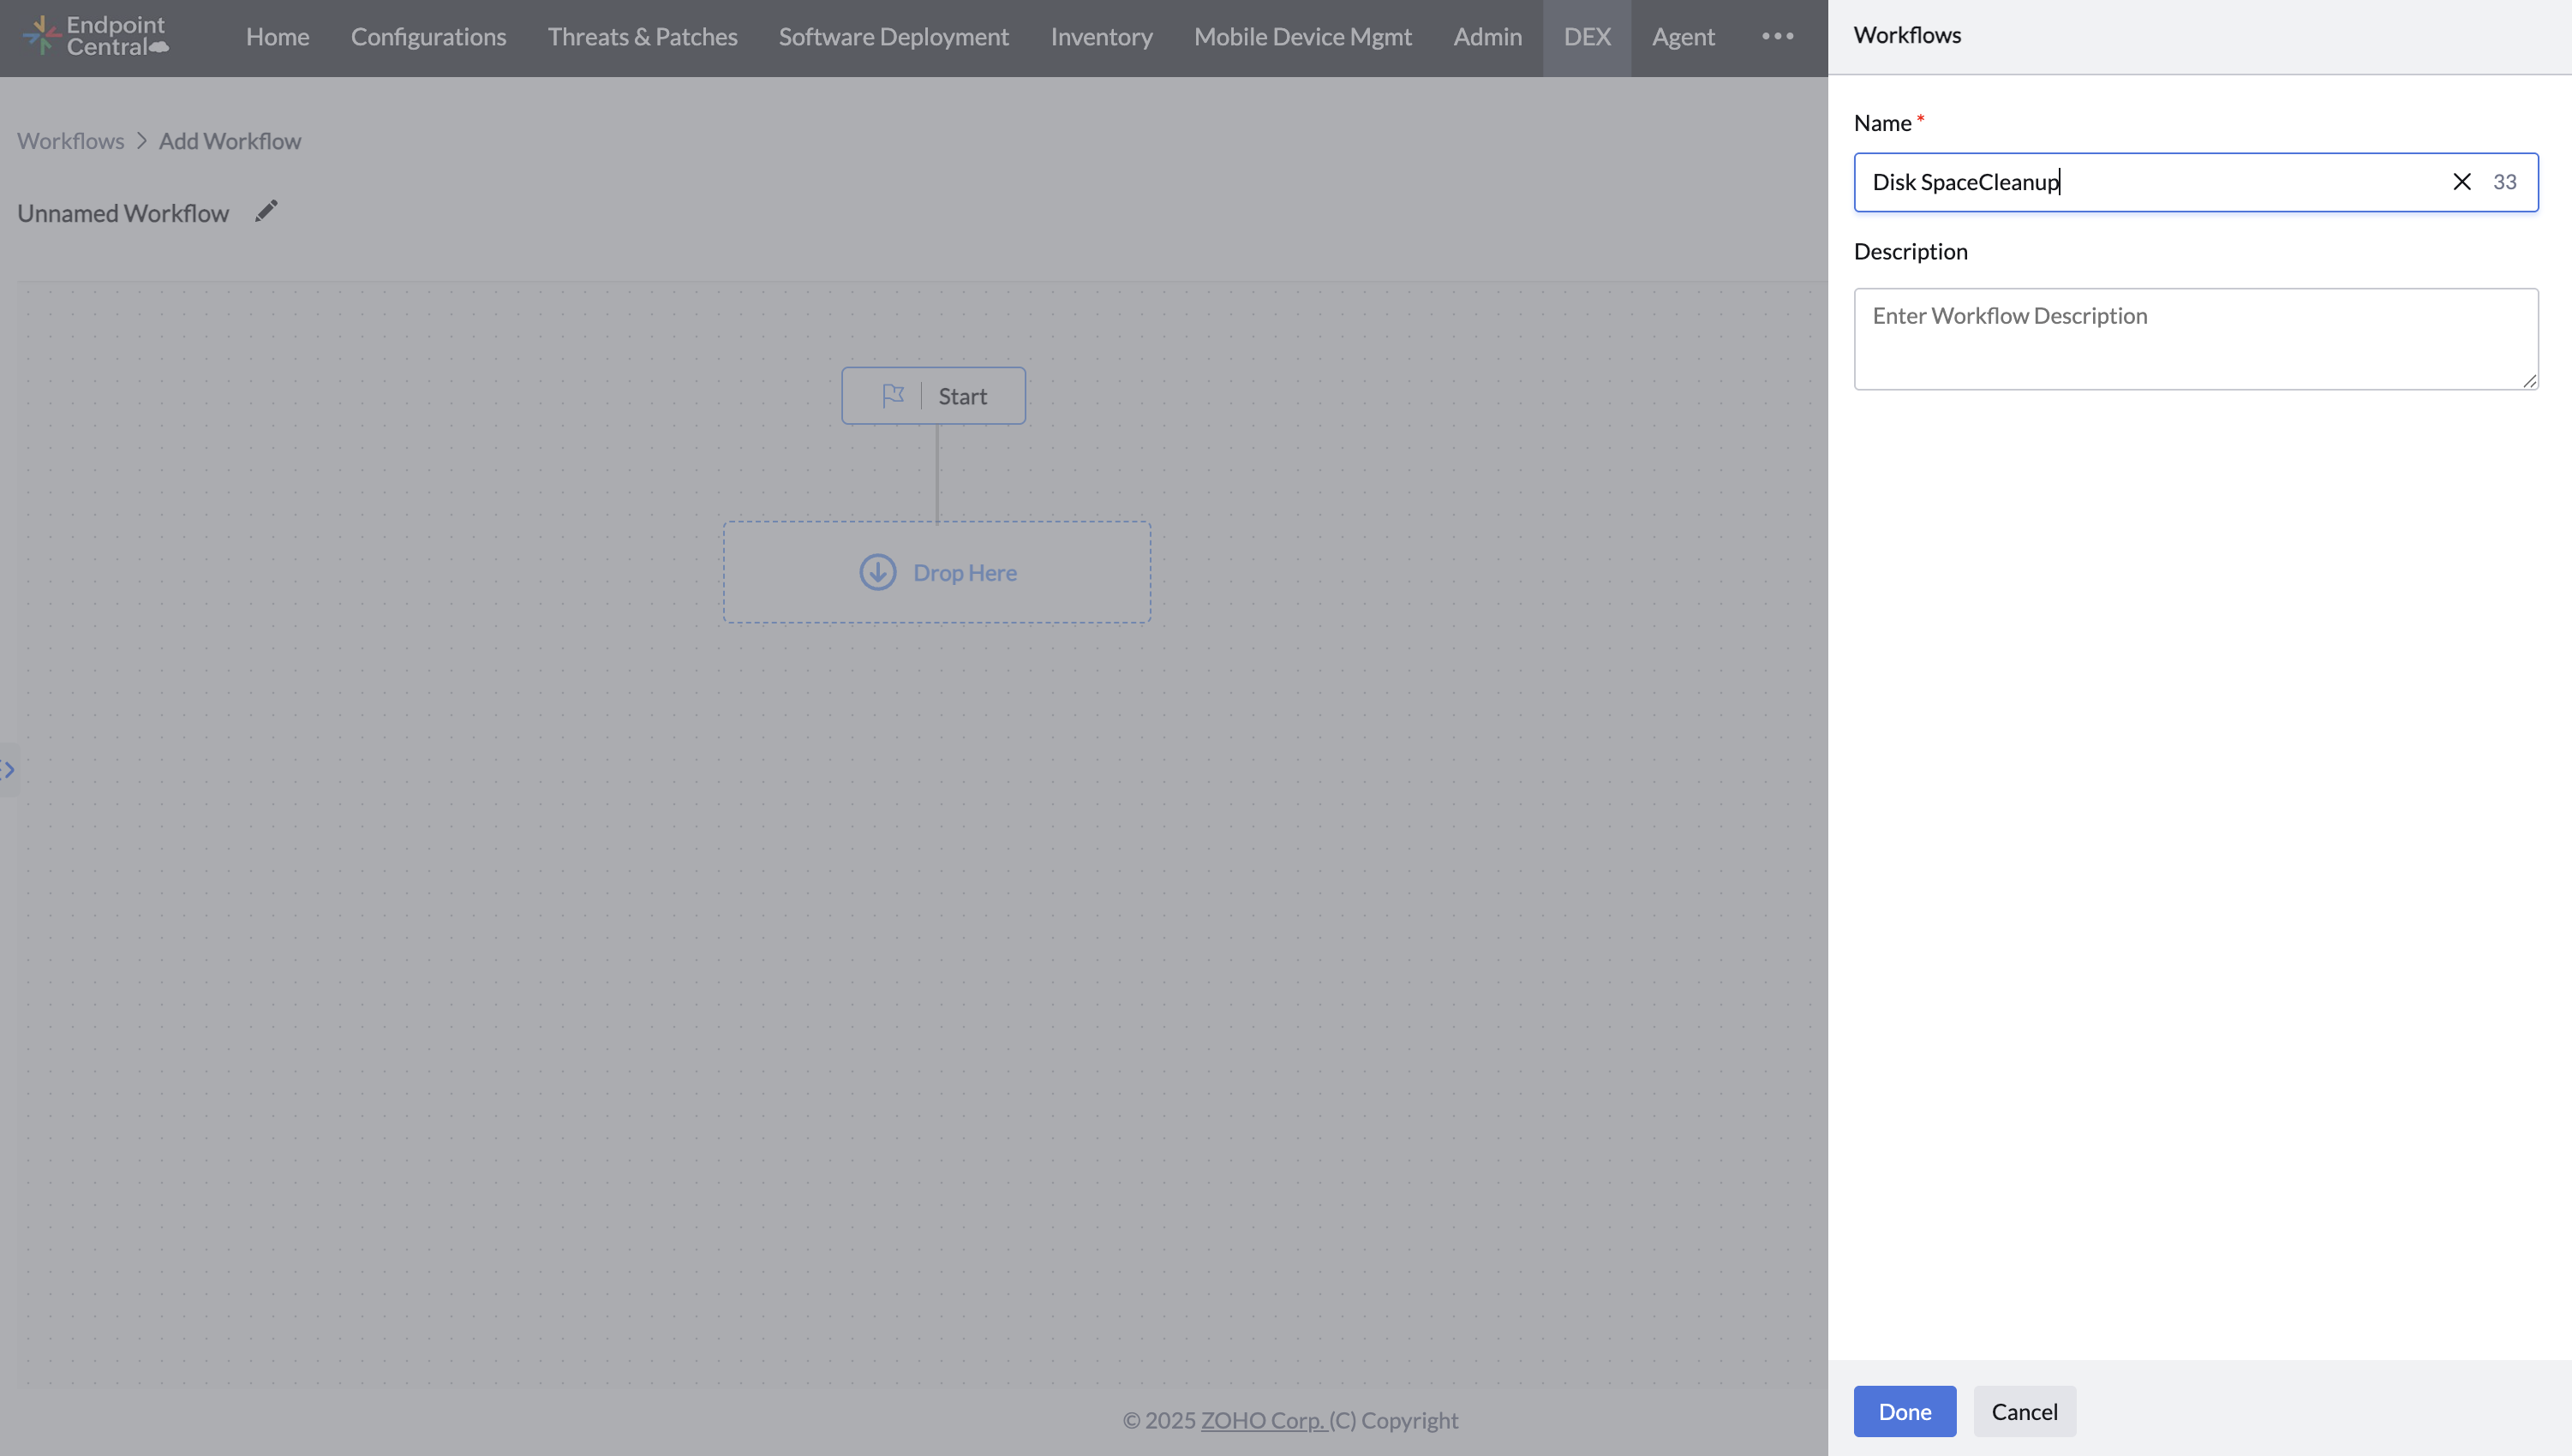The height and width of the screenshot is (1456, 2572).
Task: Click the flag icon inside the Start node
Action: (x=894, y=395)
